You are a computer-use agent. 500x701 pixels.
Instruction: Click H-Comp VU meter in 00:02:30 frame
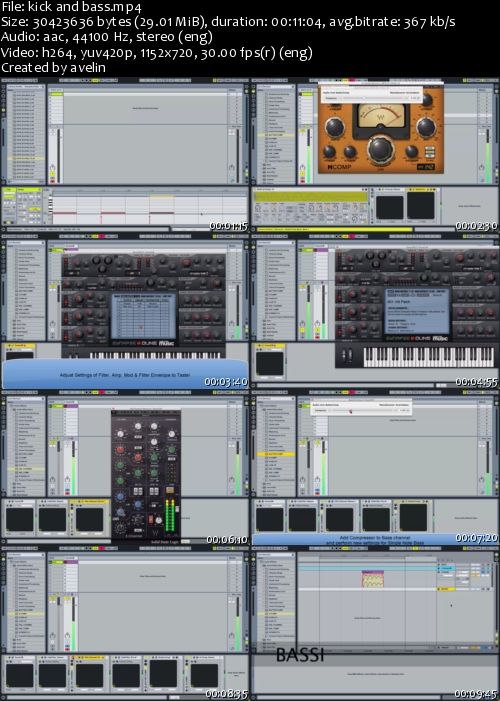[381, 115]
